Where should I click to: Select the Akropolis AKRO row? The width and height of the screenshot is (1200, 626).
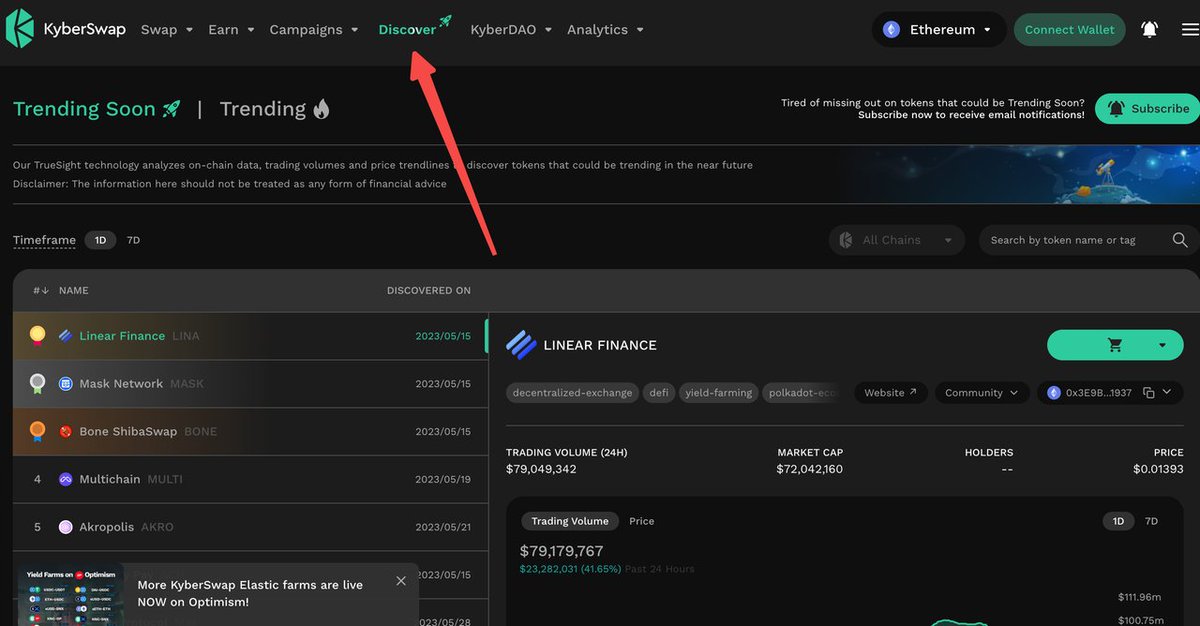click(x=251, y=527)
